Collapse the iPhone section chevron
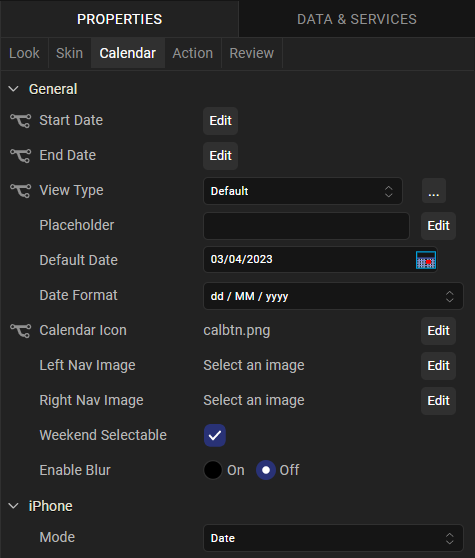475x558 pixels. (x=14, y=506)
